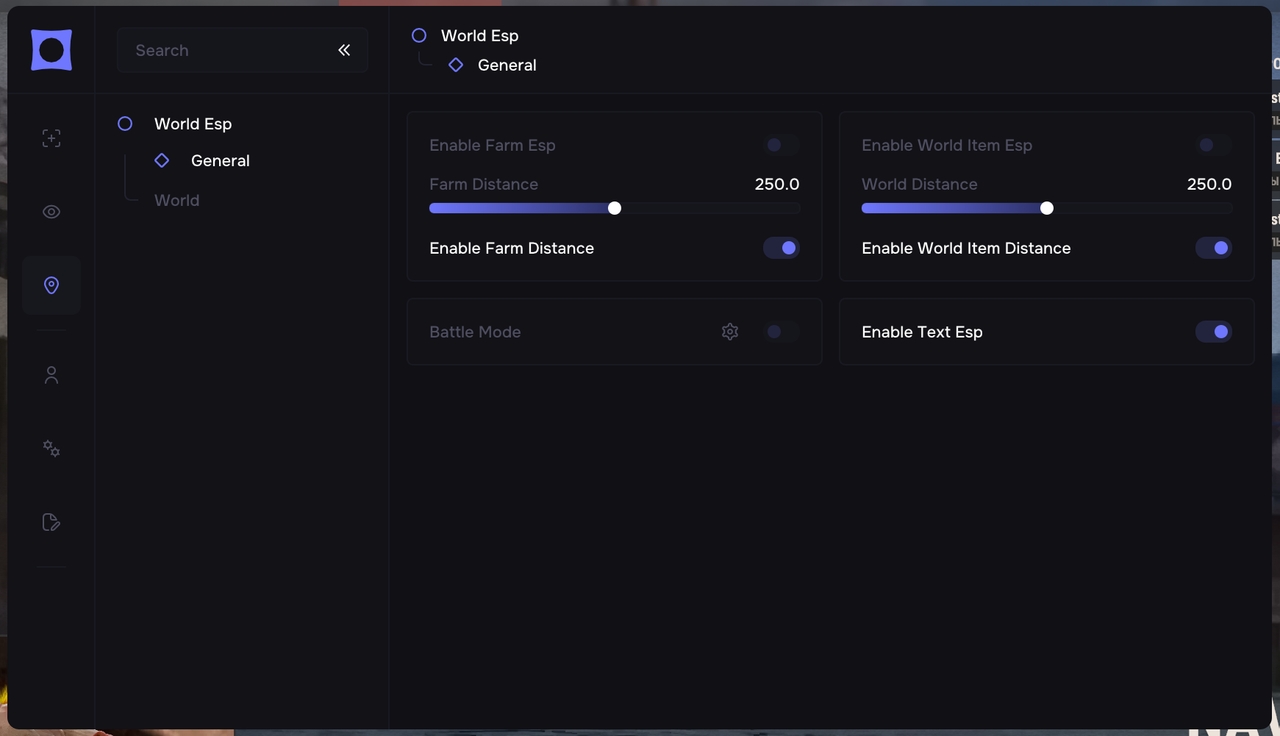Screen dimensions: 1280x736
Task: Turn off Enable Text Esp toggle
Action: (1213, 332)
